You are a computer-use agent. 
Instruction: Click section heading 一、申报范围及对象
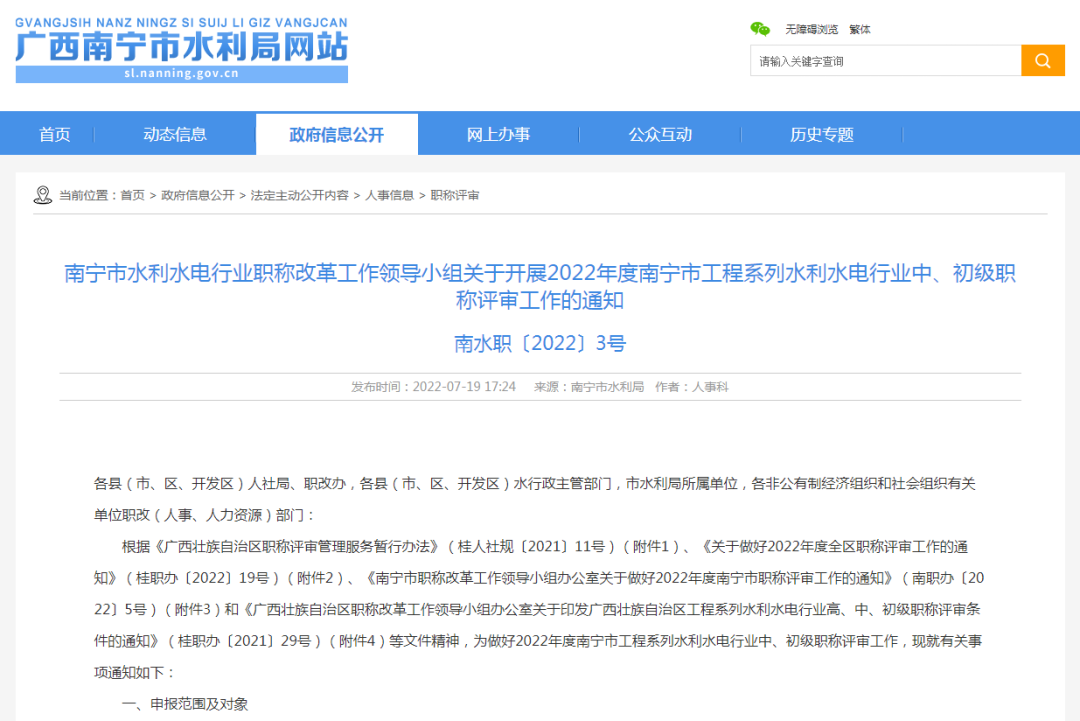185,704
